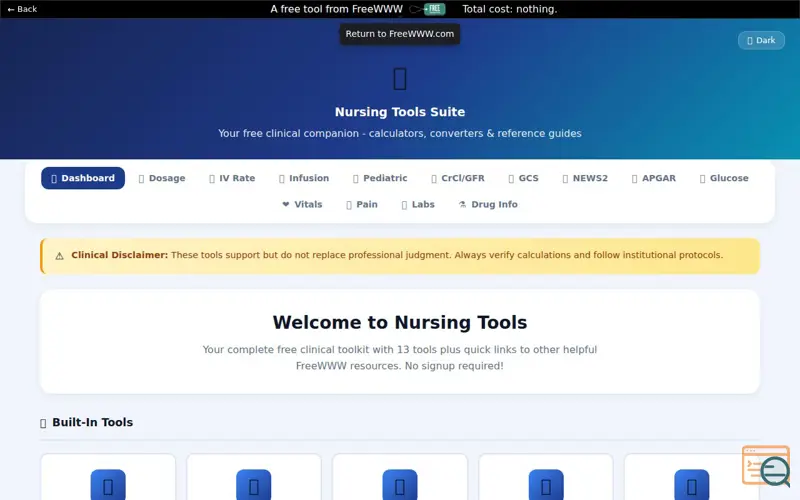Switch to the Dosage tab
This screenshot has height=500, width=800.
162,178
